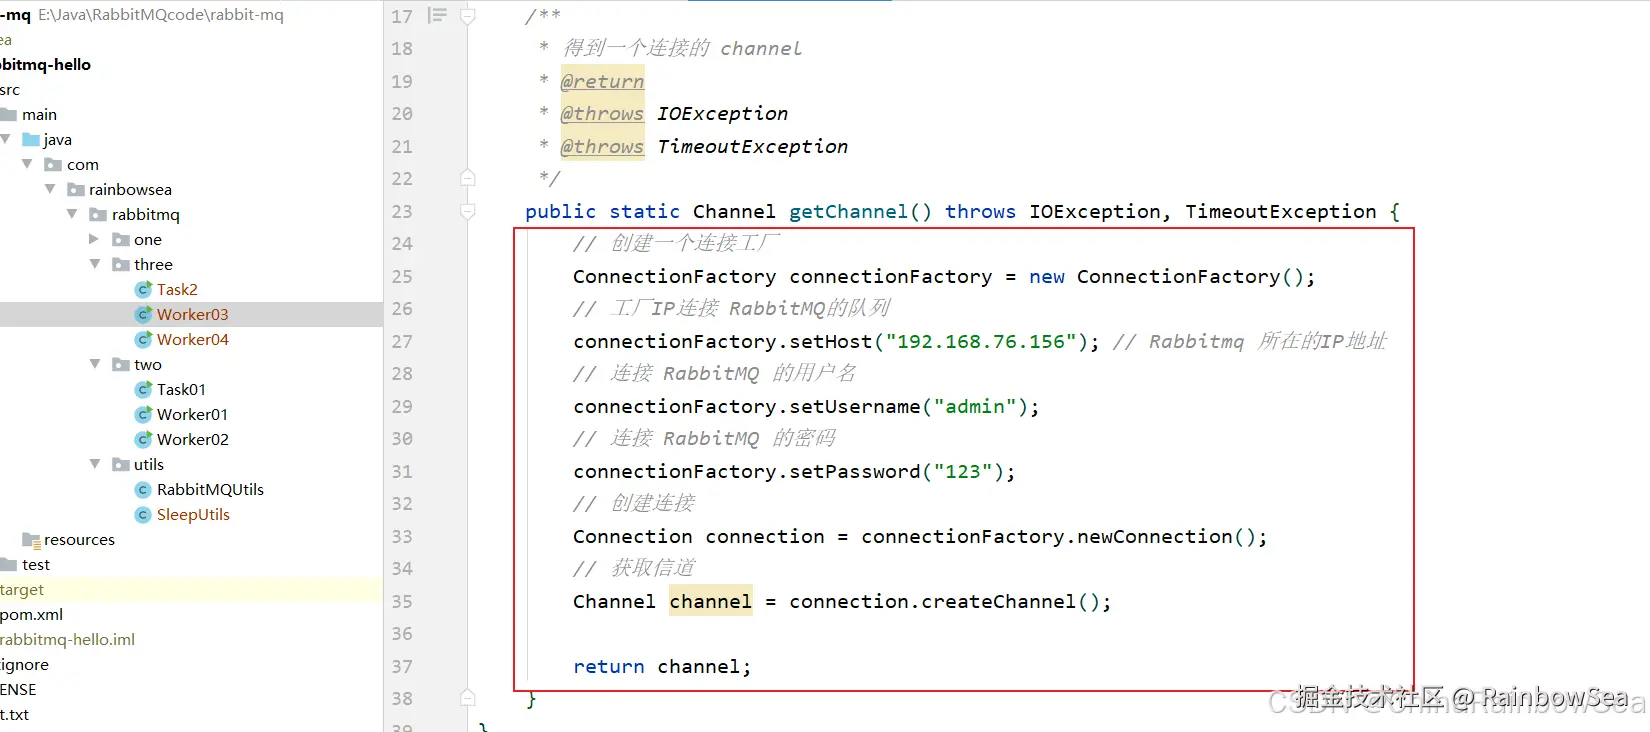Click the public keyword on line 23
The image size is (1650, 732).
[561, 212]
